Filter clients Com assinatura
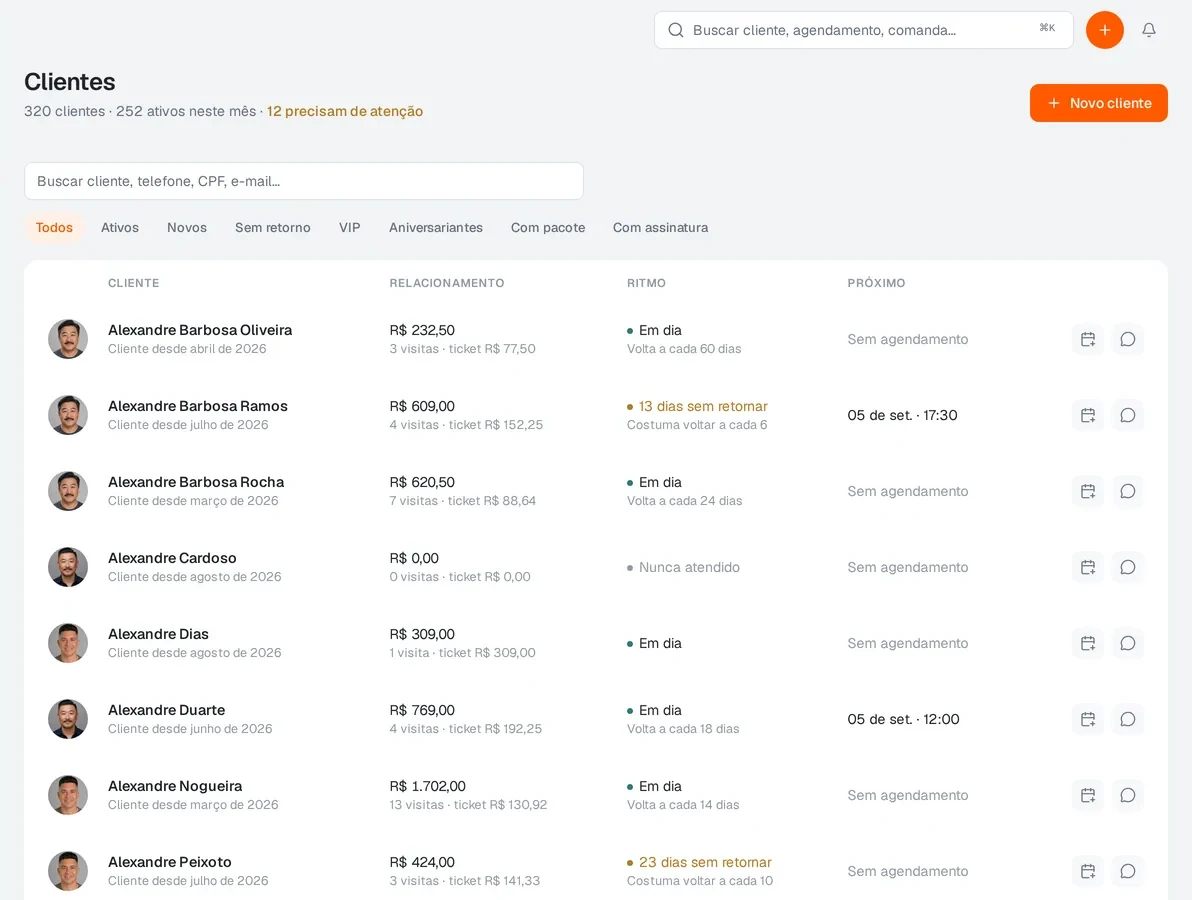The image size is (1192, 900). 661,227
